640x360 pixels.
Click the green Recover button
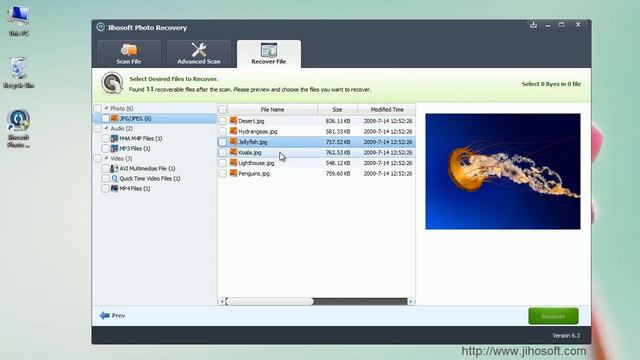553,316
